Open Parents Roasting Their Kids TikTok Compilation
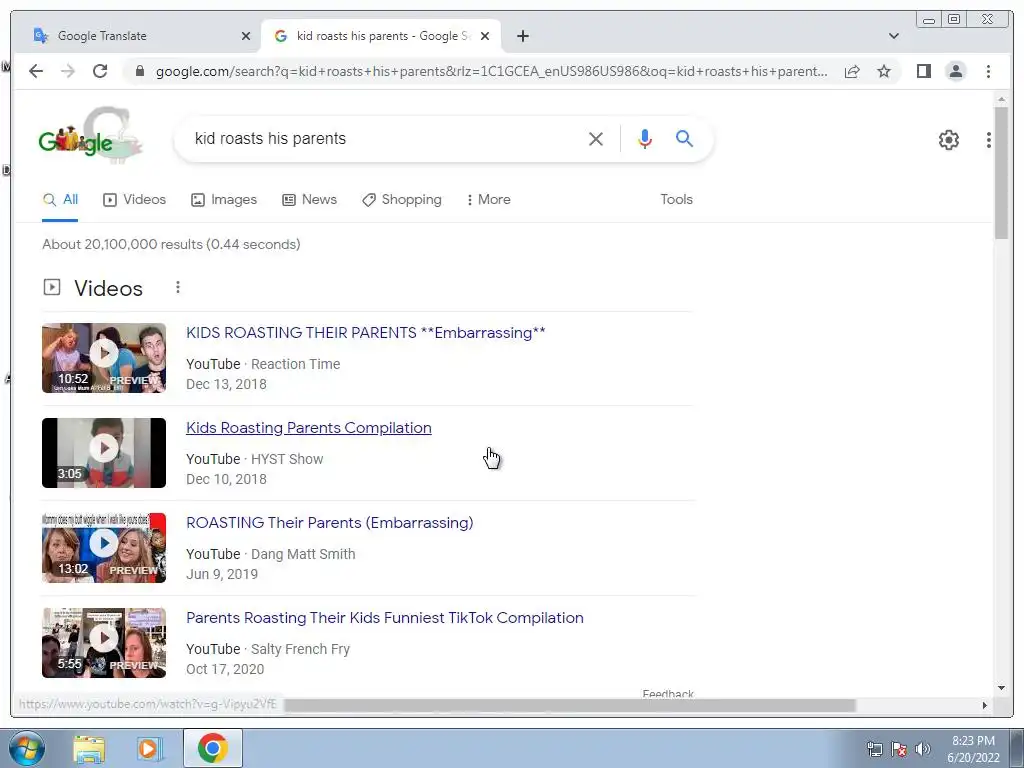 pos(385,618)
